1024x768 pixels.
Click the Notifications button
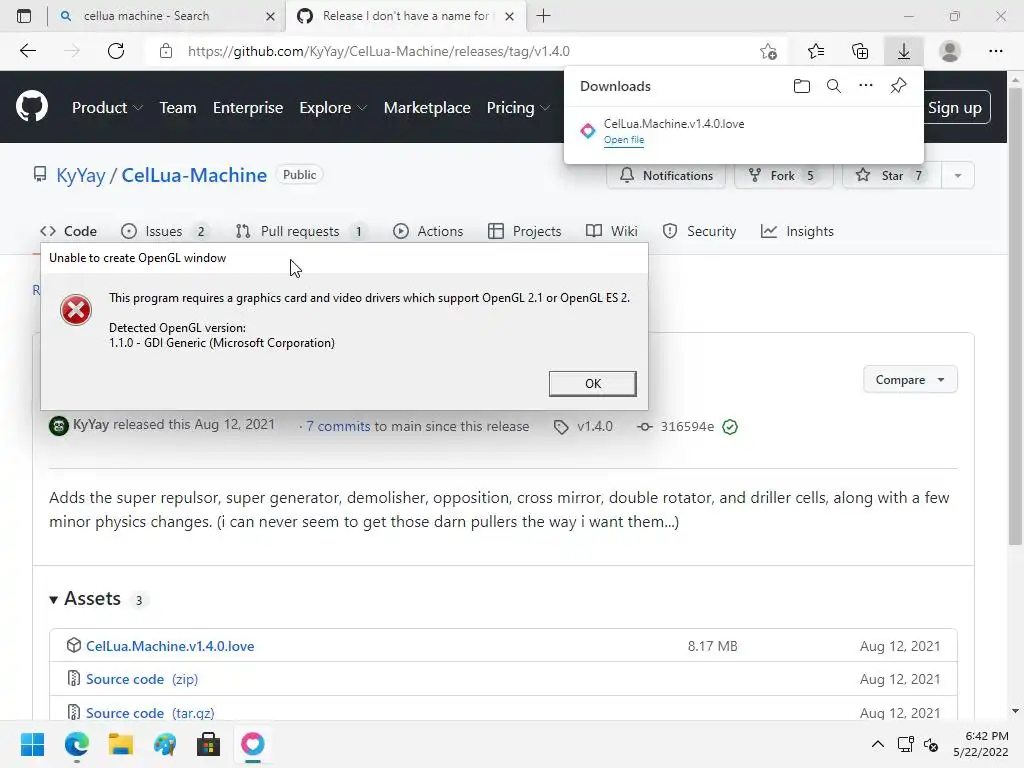(x=666, y=175)
